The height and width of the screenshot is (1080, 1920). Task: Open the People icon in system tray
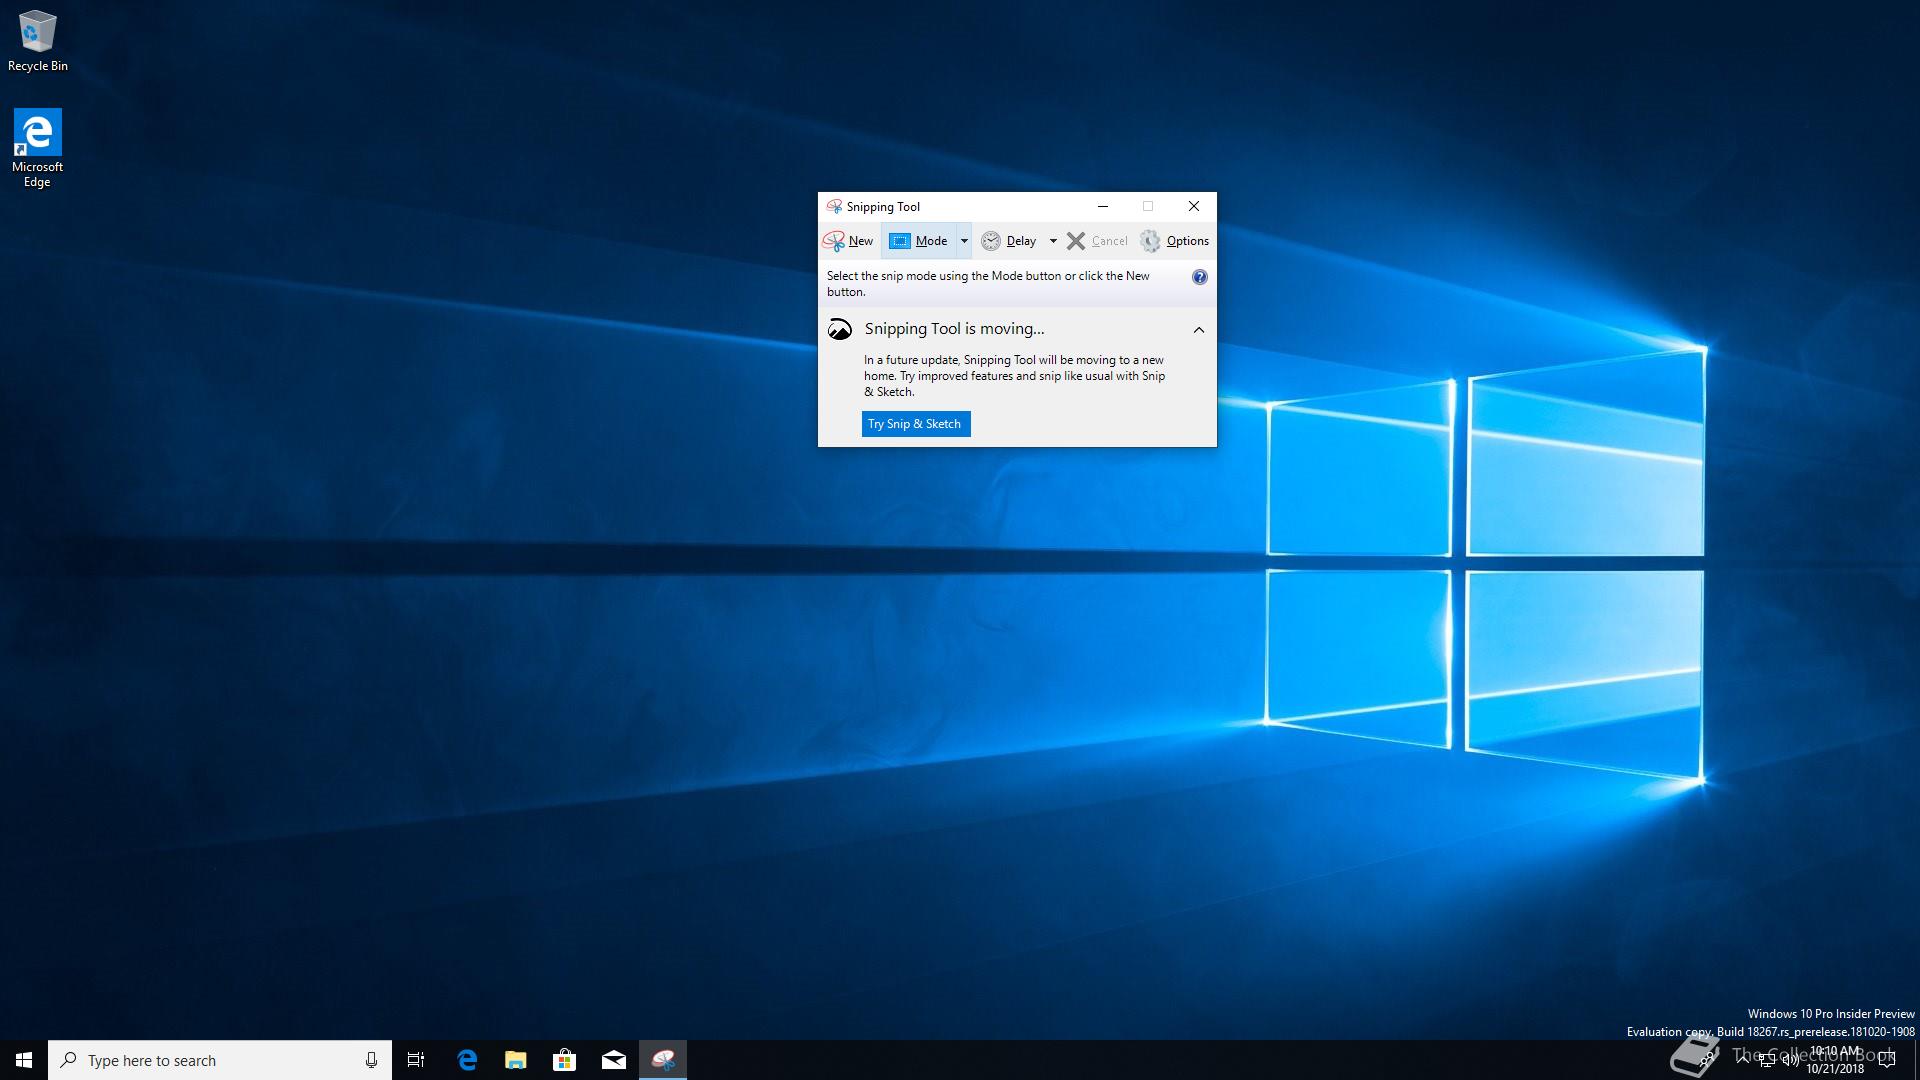pos(1706,1060)
